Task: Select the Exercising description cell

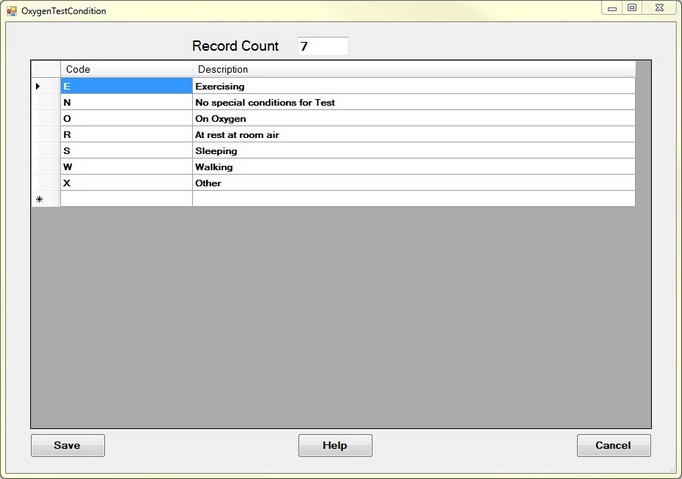Action: tap(413, 86)
